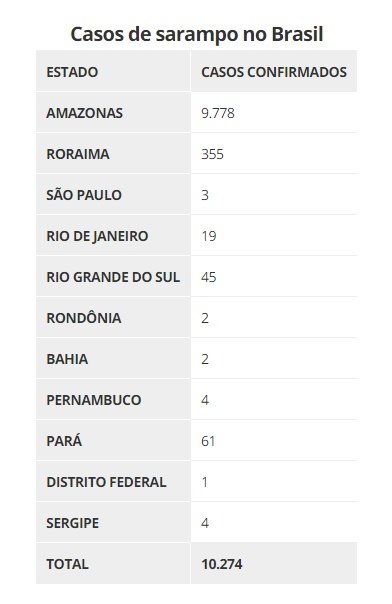Image resolution: width=392 pixels, height=604 pixels.
Task: Click the AMAZONAS row label
Action: pos(84,113)
